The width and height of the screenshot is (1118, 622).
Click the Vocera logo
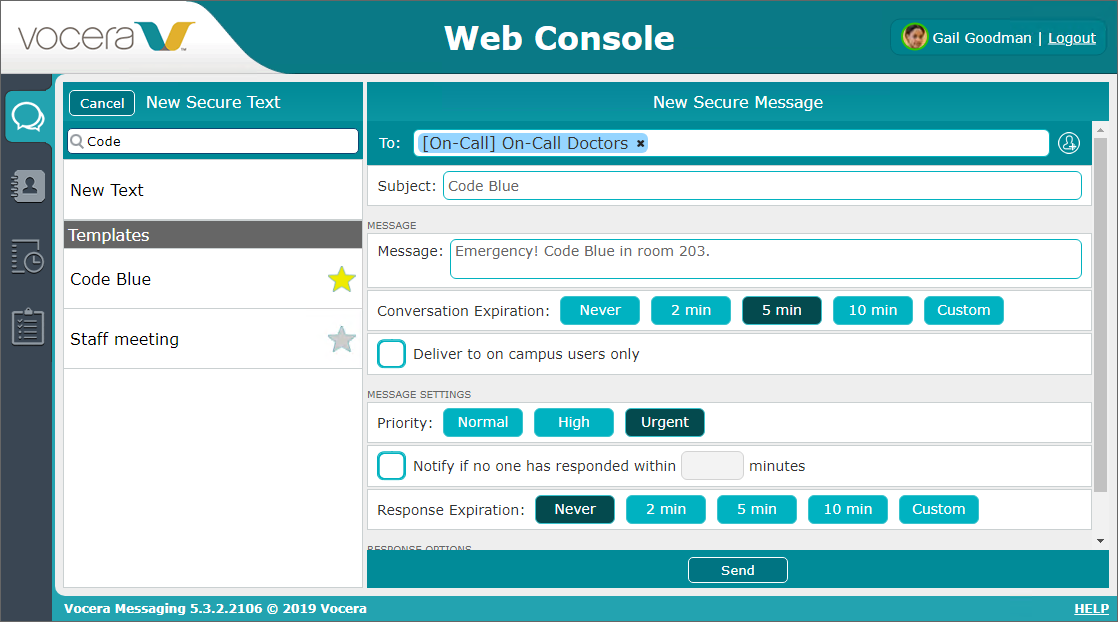tap(106, 36)
